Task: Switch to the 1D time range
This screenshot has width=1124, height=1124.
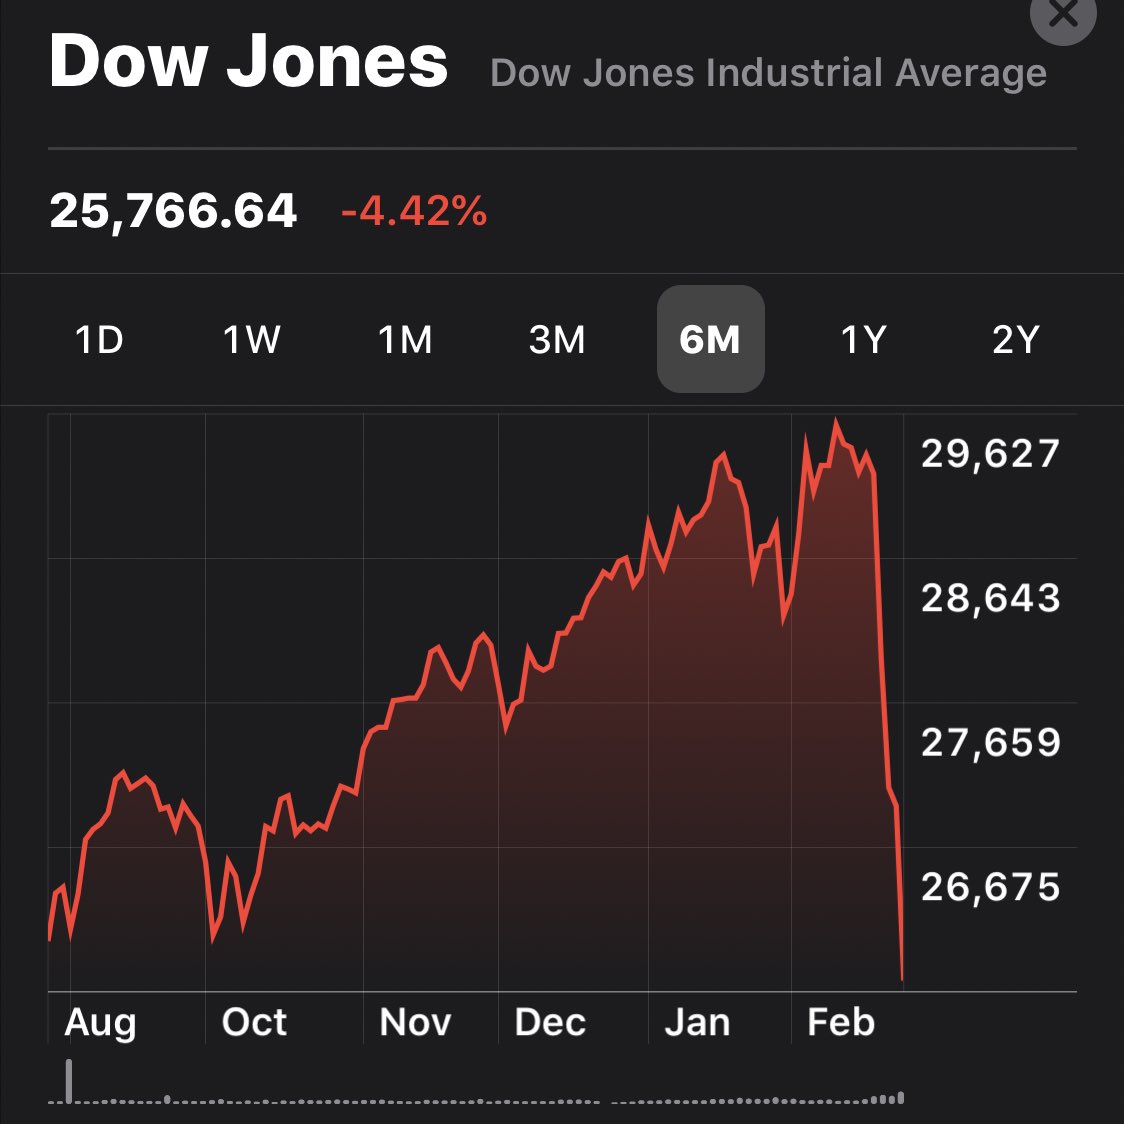Action: (99, 340)
